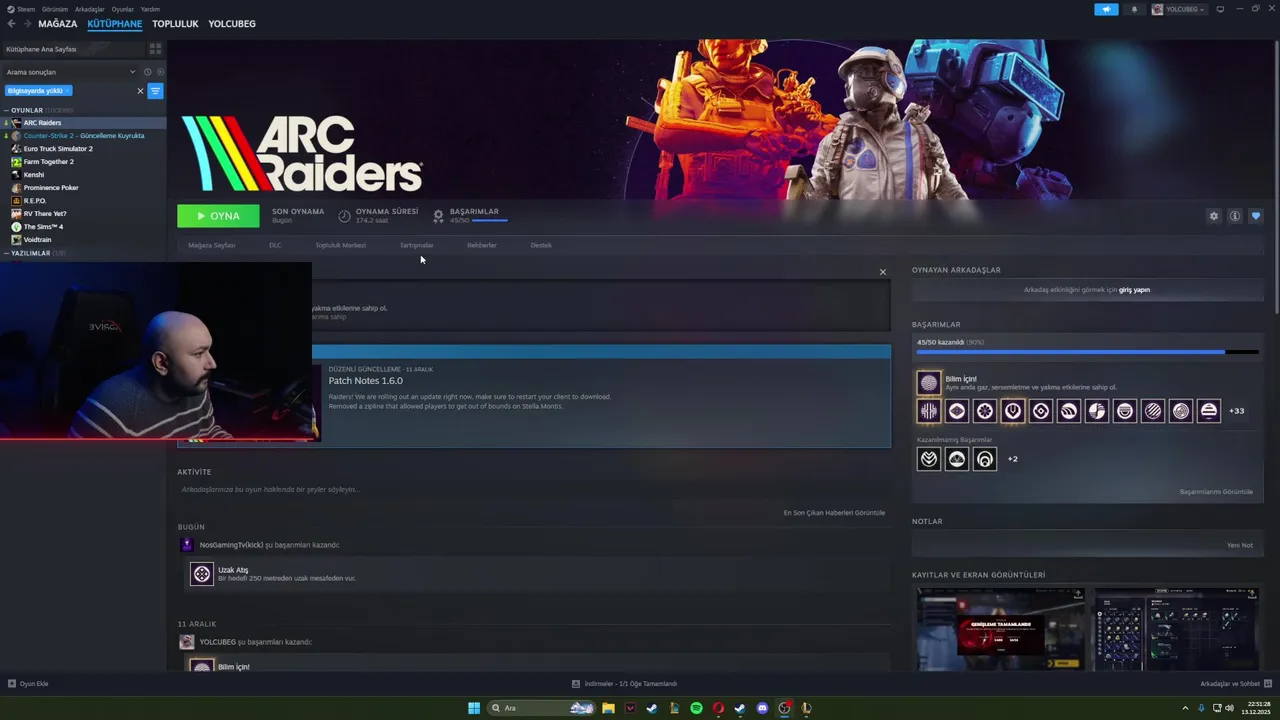This screenshot has height=720, width=1280.
Task: Expand Arama sonuçları dropdown
Action: [x=132, y=72]
